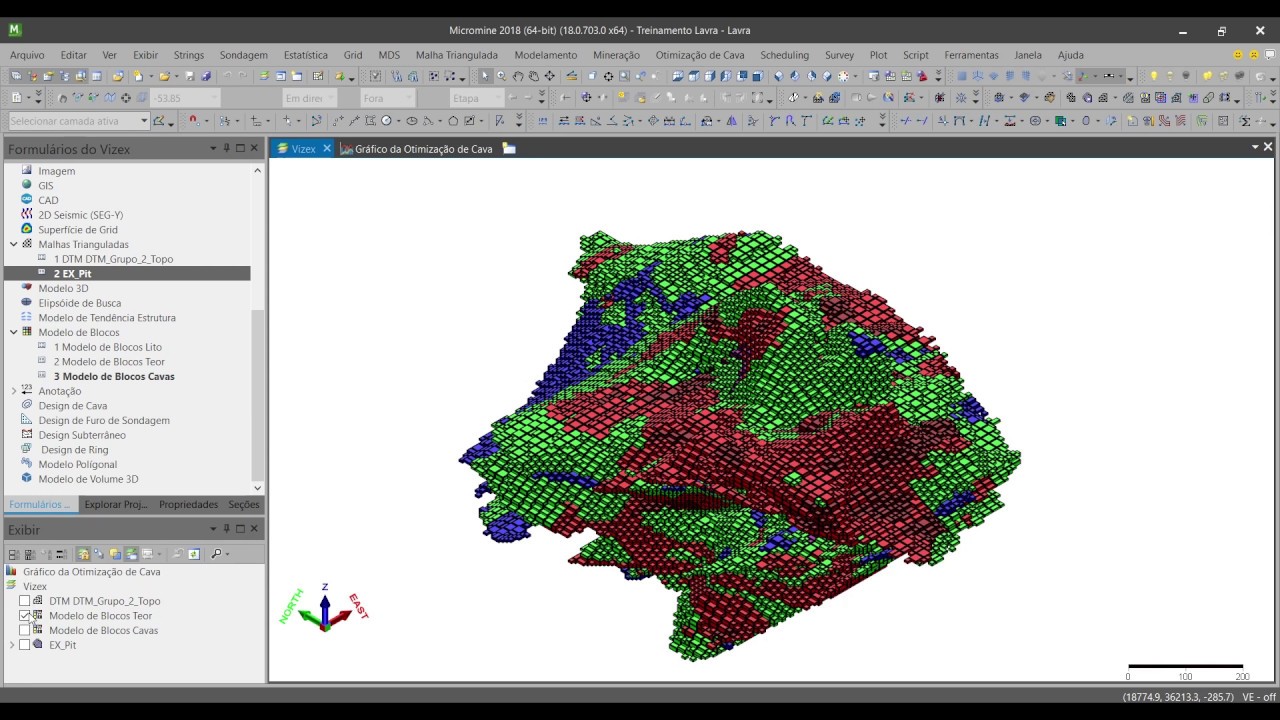
Task: Click the undo arrow in the top toolbar
Action: 228,76
